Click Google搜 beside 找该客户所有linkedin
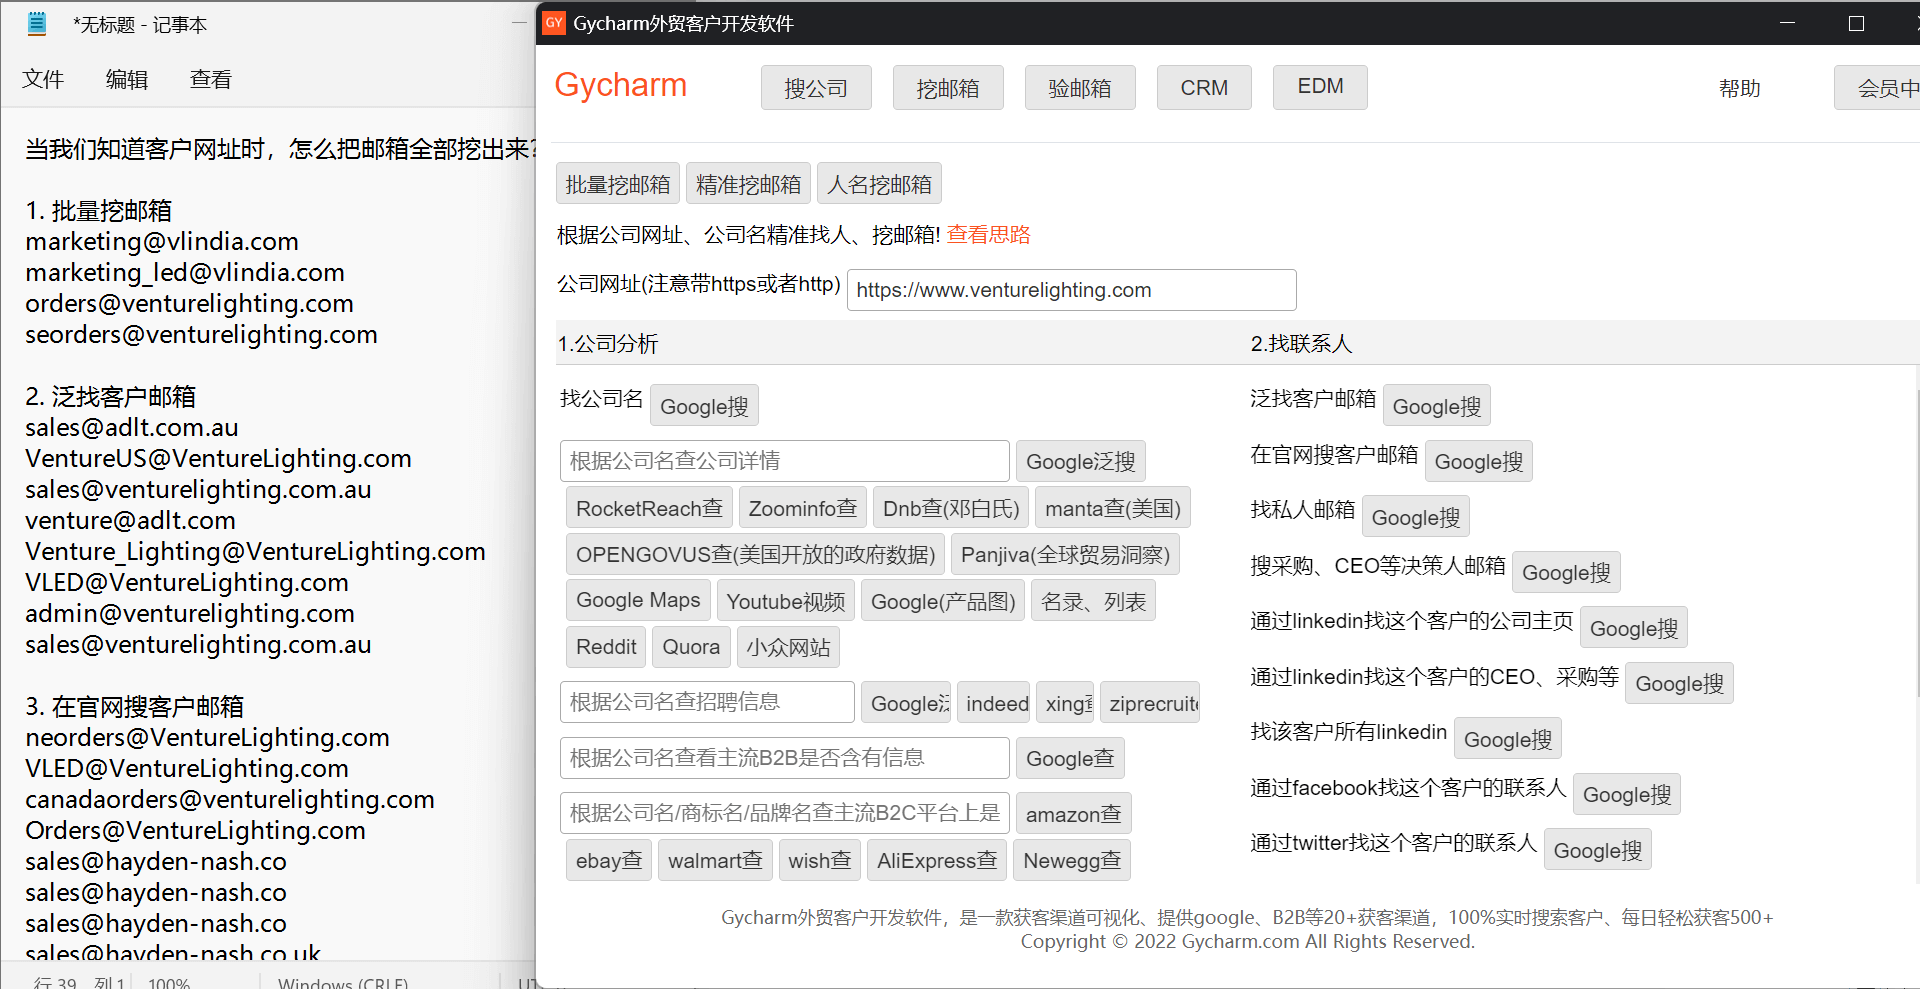 pos(1508,739)
